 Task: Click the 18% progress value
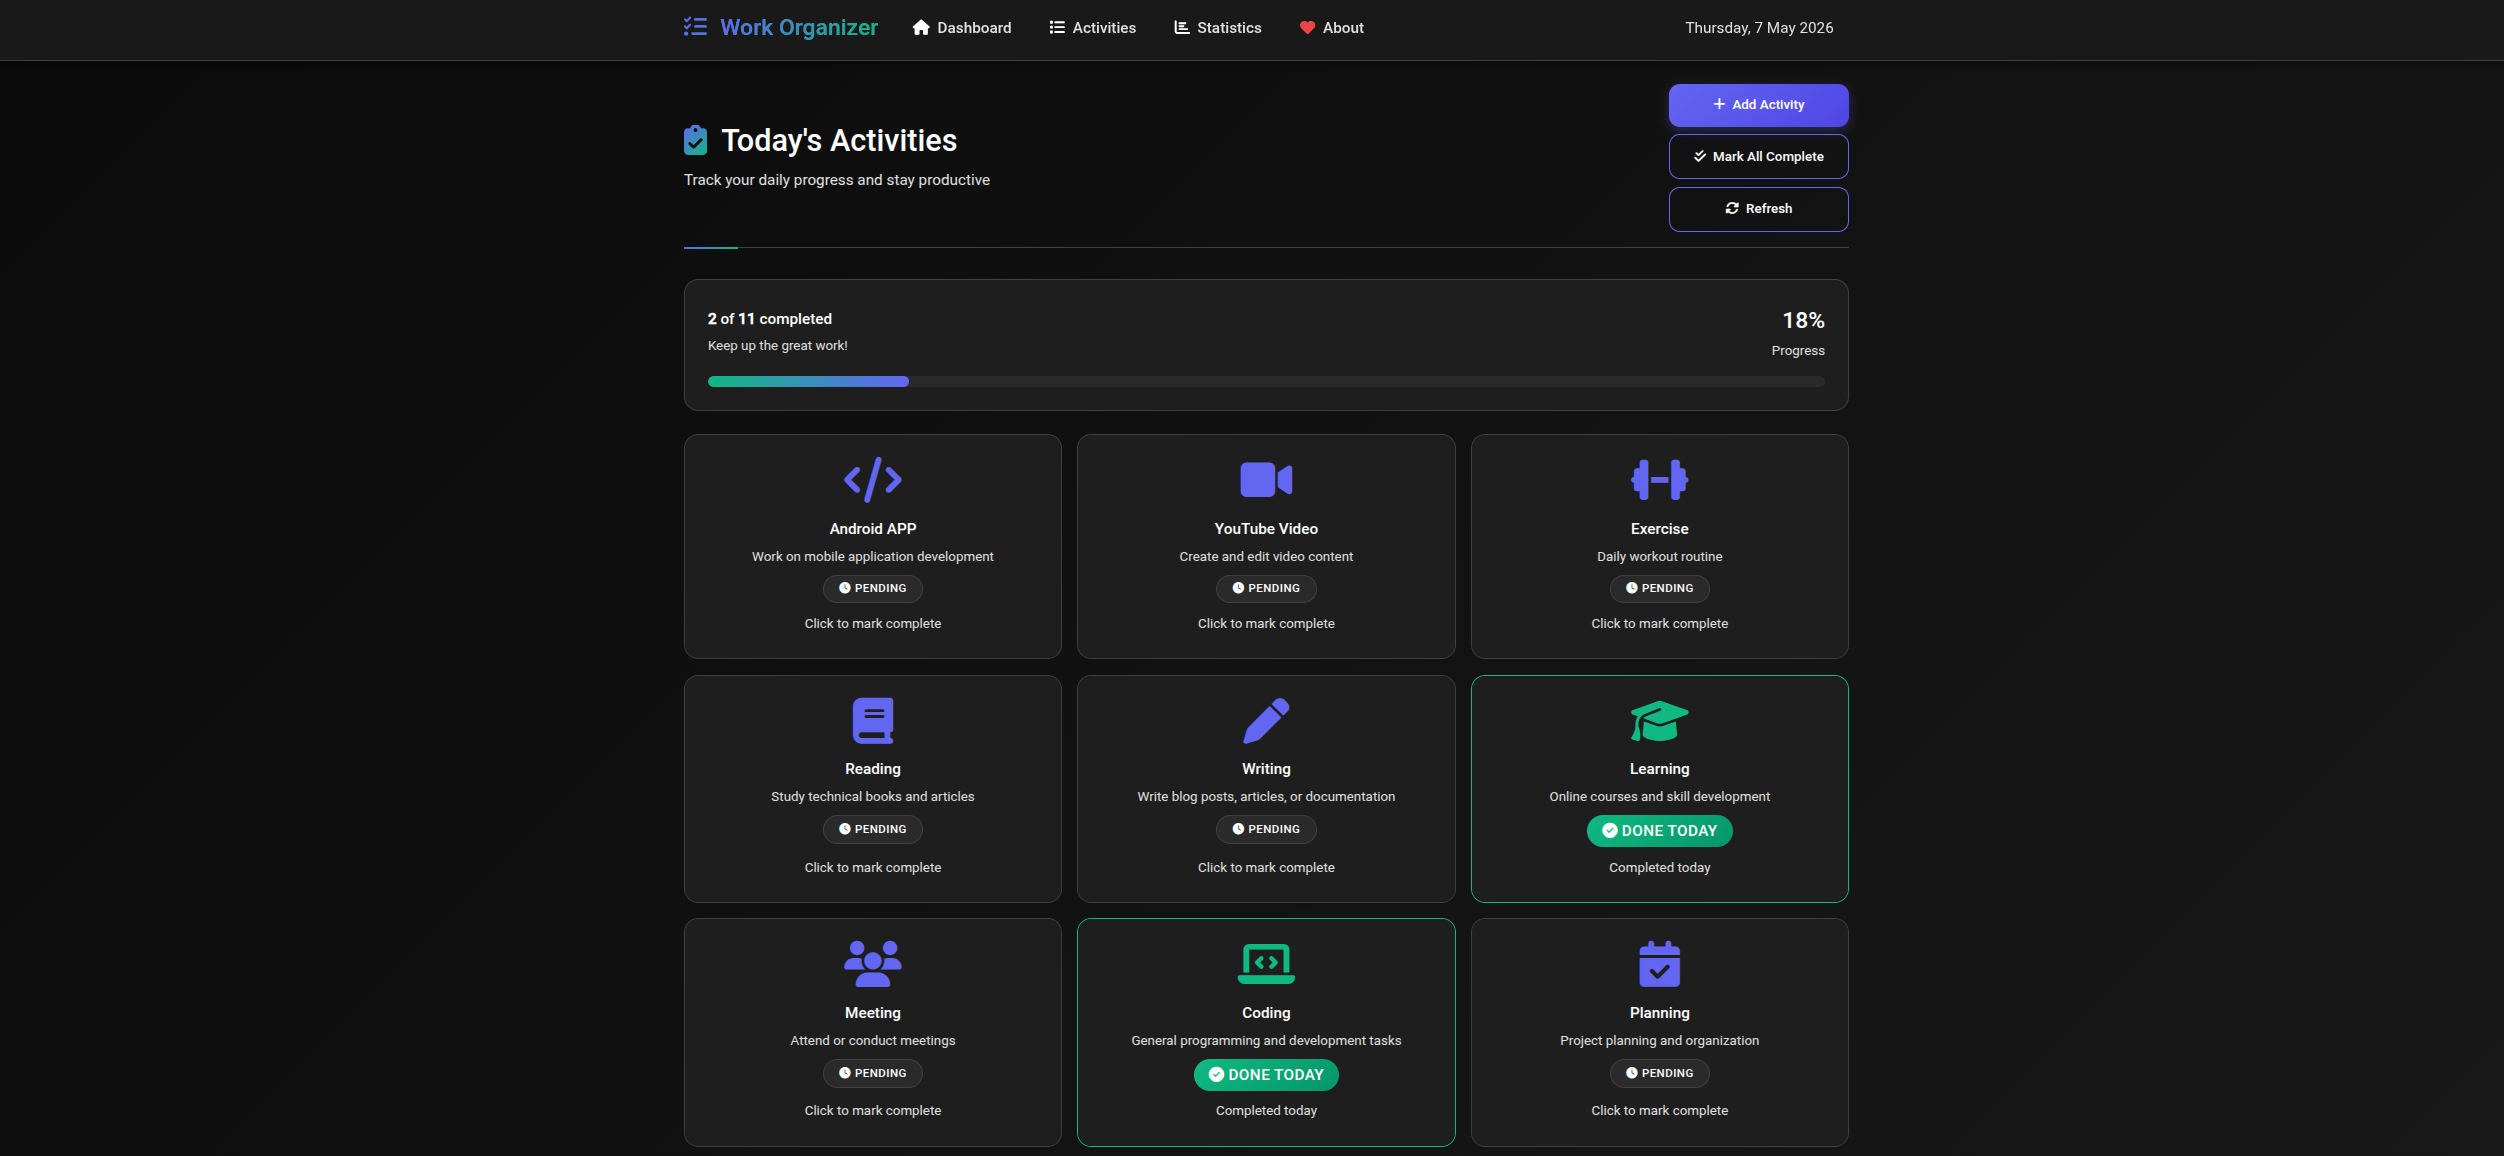[x=1803, y=320]
